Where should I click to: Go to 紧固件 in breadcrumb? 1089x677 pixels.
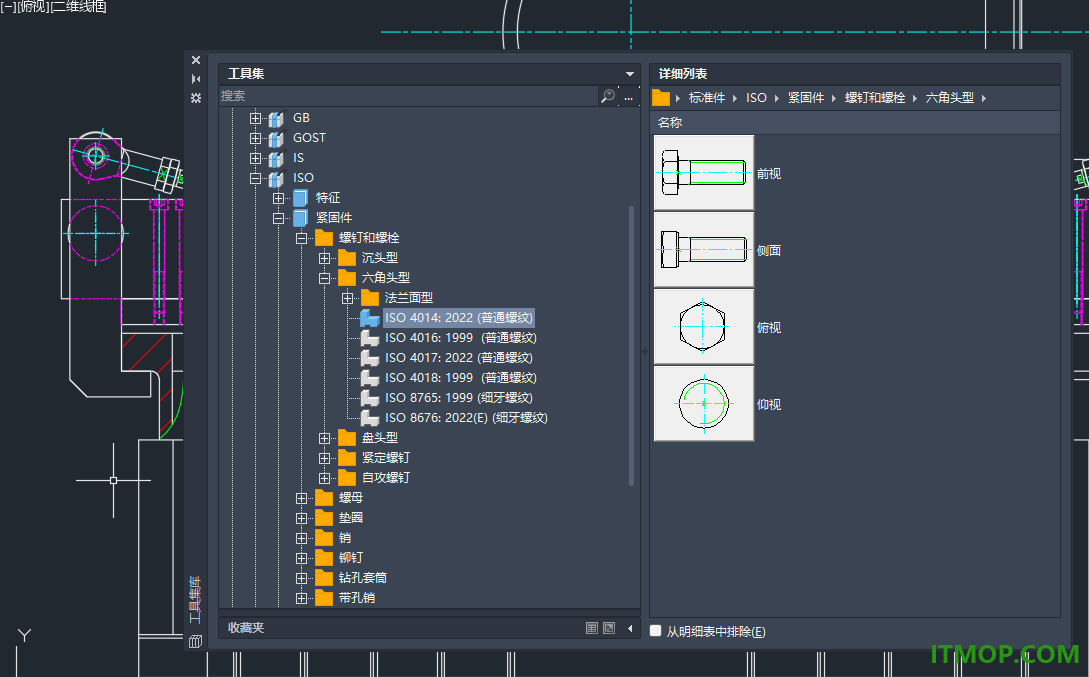[806, 98]
